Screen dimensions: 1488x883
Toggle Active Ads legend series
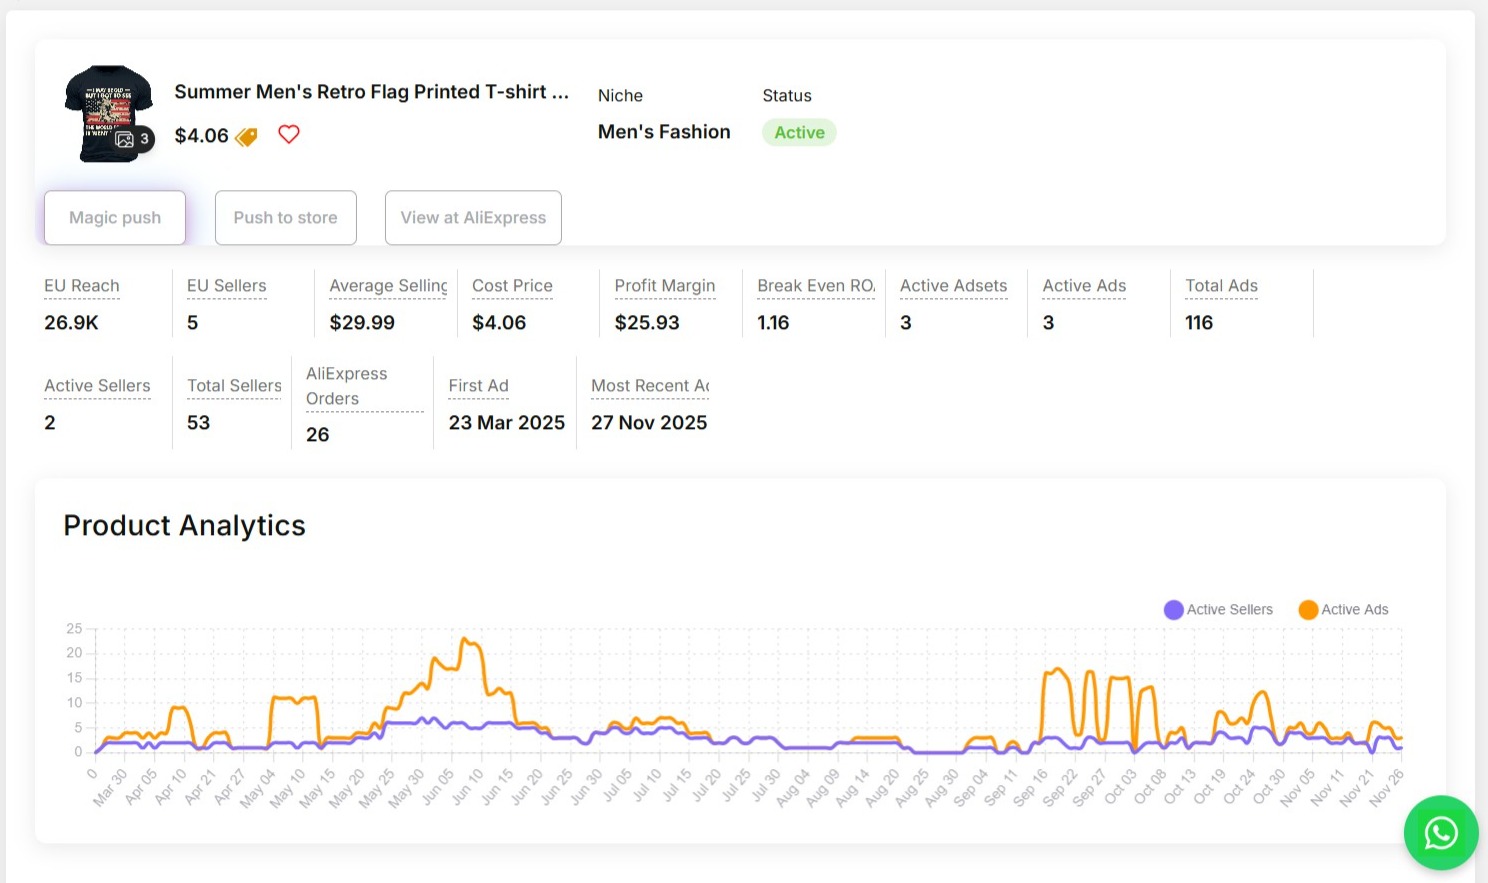(x=1343, y=609)
